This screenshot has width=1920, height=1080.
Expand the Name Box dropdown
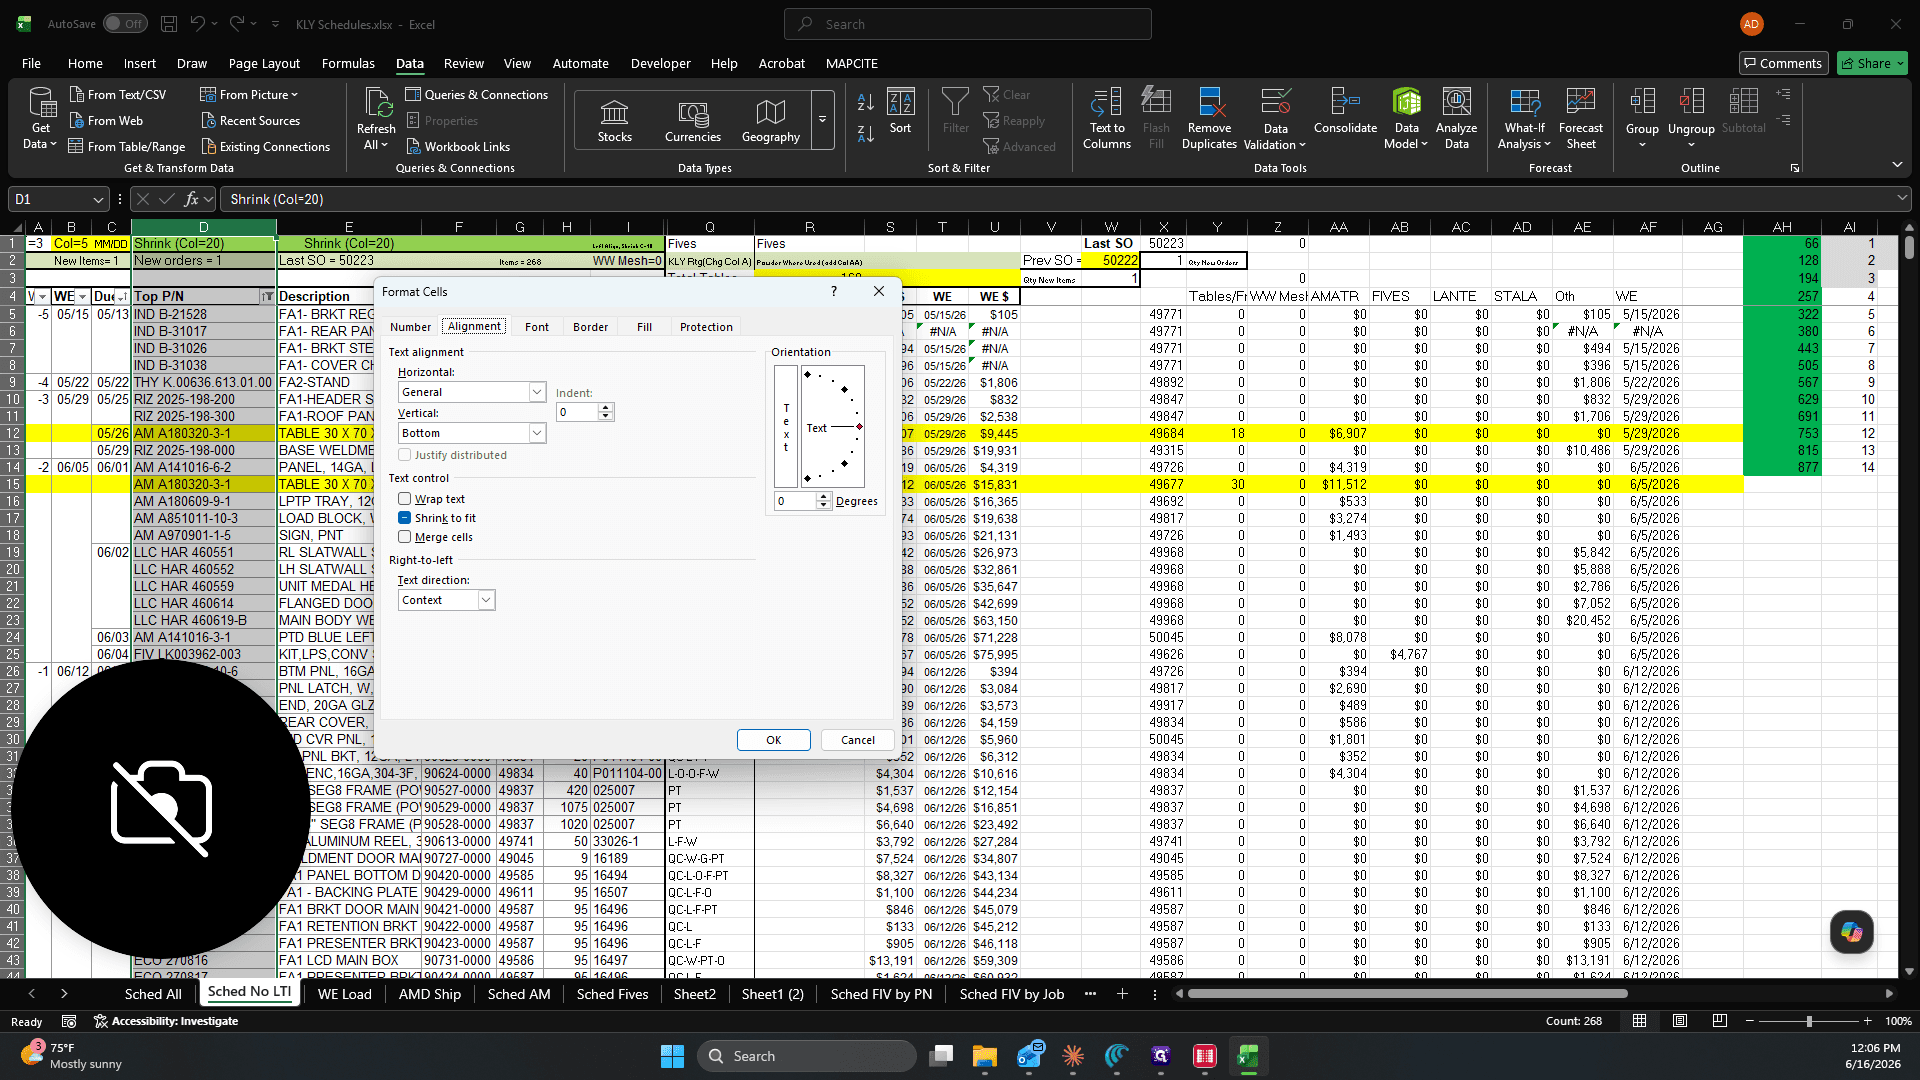point(97,199)
